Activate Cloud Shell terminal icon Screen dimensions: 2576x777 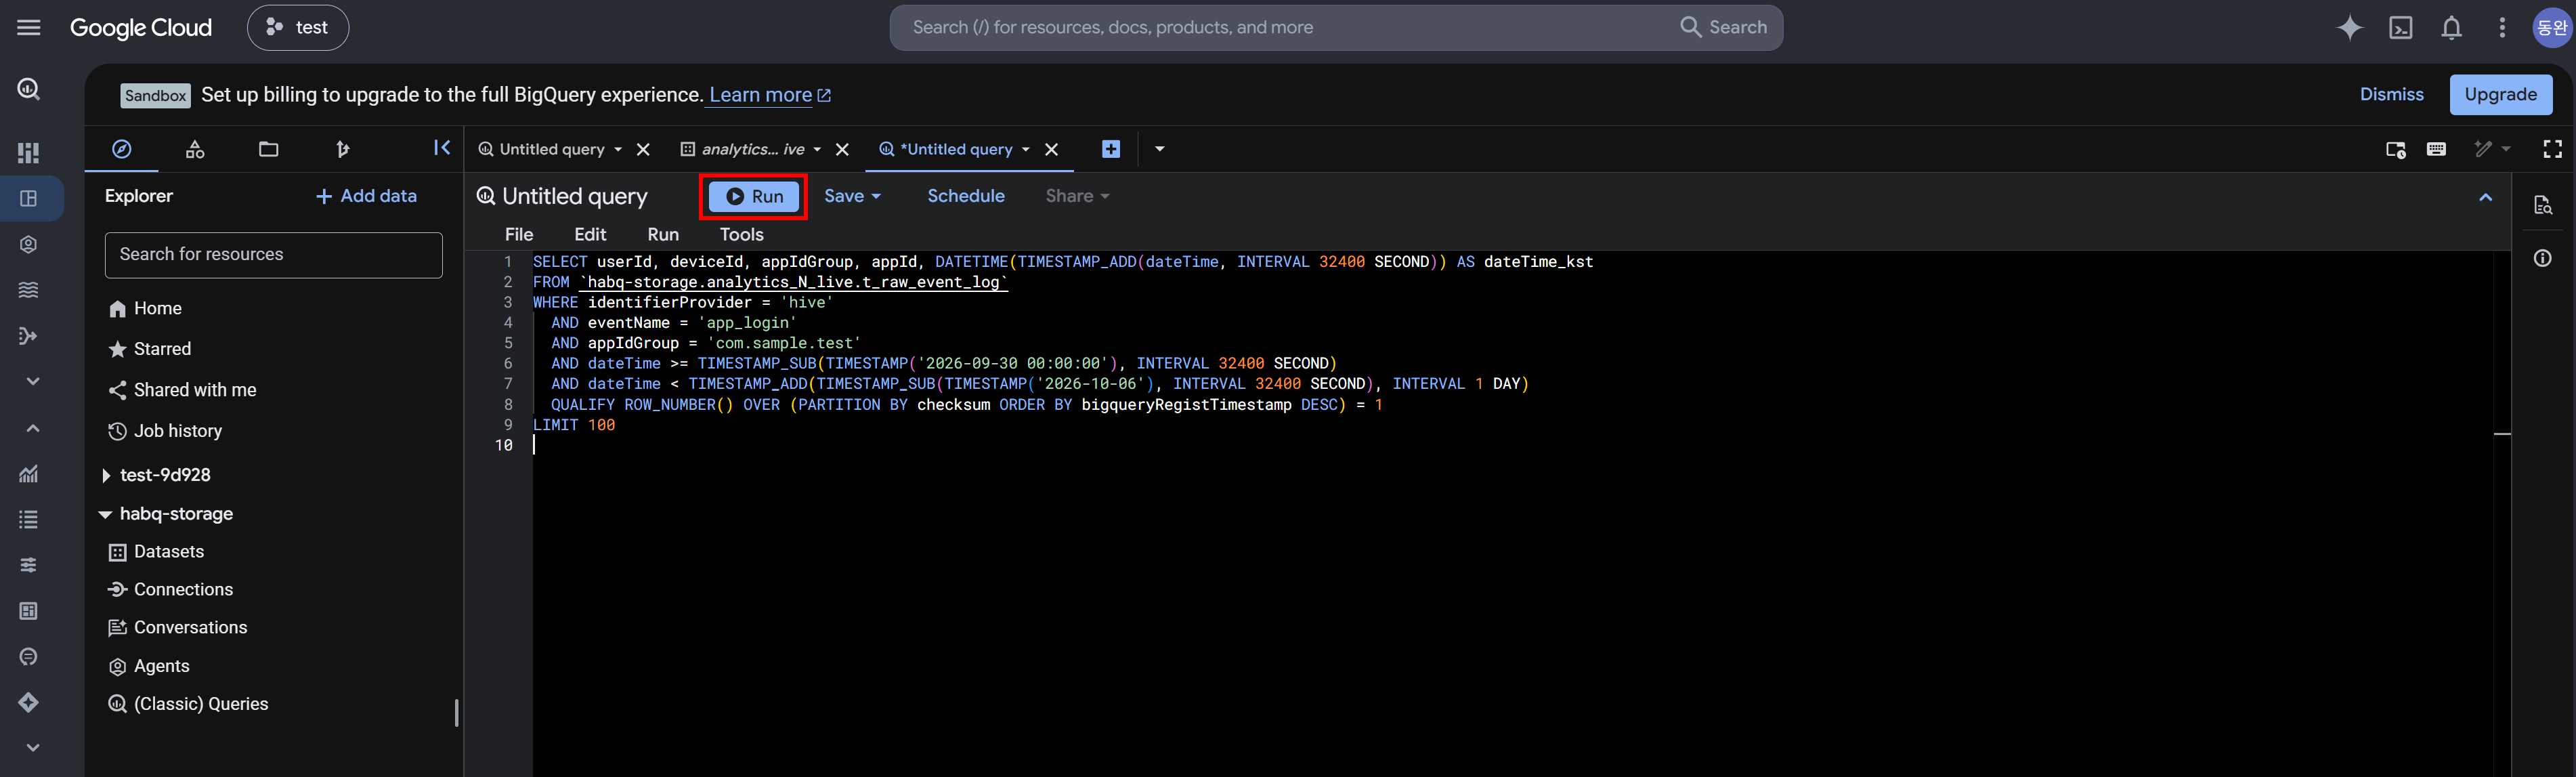point(2400,28)
